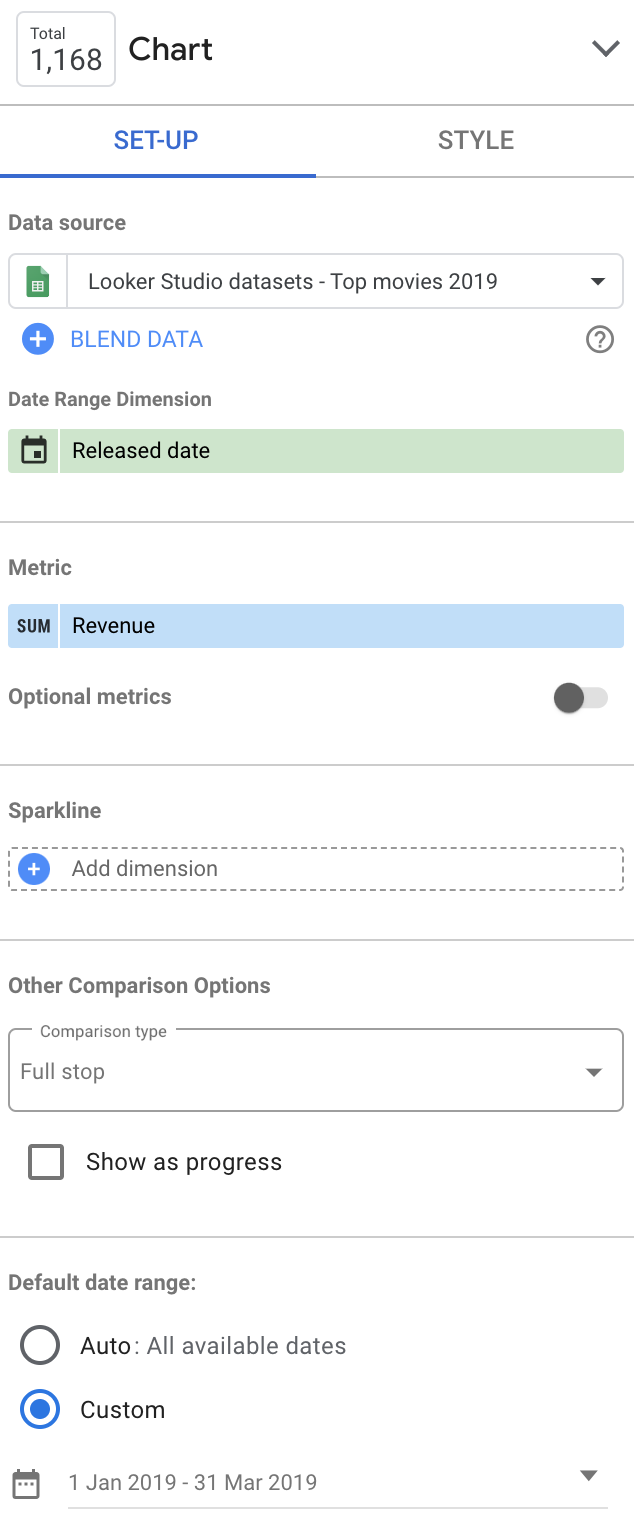The width and height of the screenshot is (634, 1522).
Task: Check the Show as progress checkbox
Action: (46, 1162)
